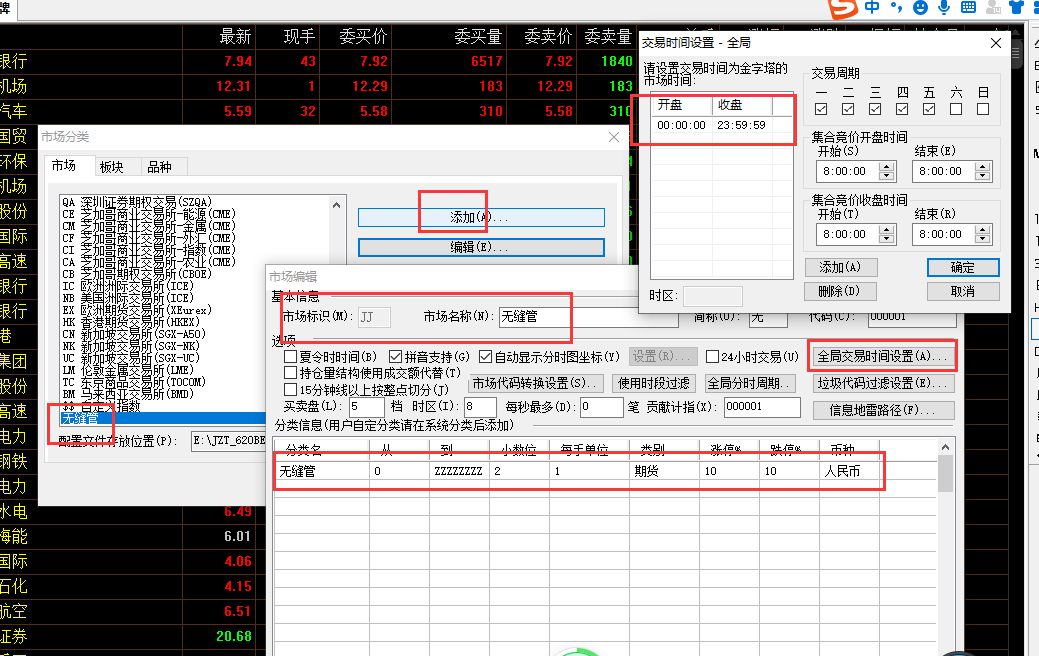
Task: Click the skin shirt icon in IME bar
Action: [x=1016, y=7]
